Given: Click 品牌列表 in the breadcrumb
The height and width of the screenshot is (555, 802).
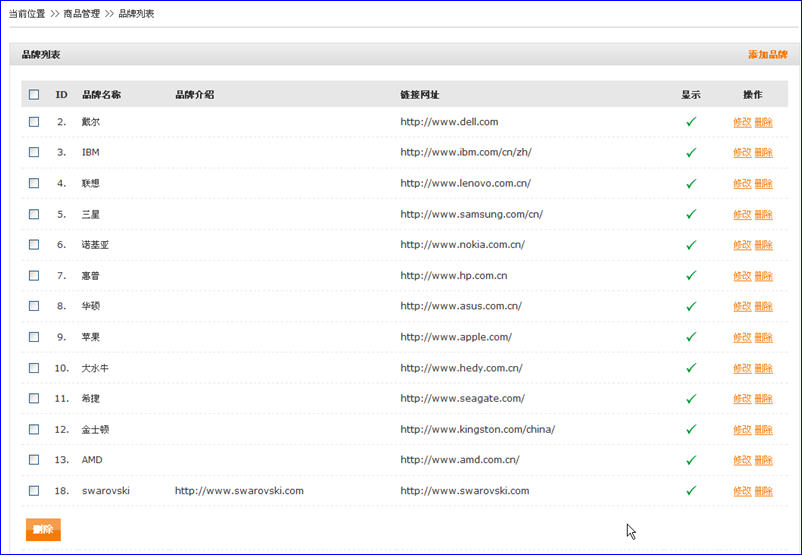Looking at the screenshot, I should click(136, 14).
